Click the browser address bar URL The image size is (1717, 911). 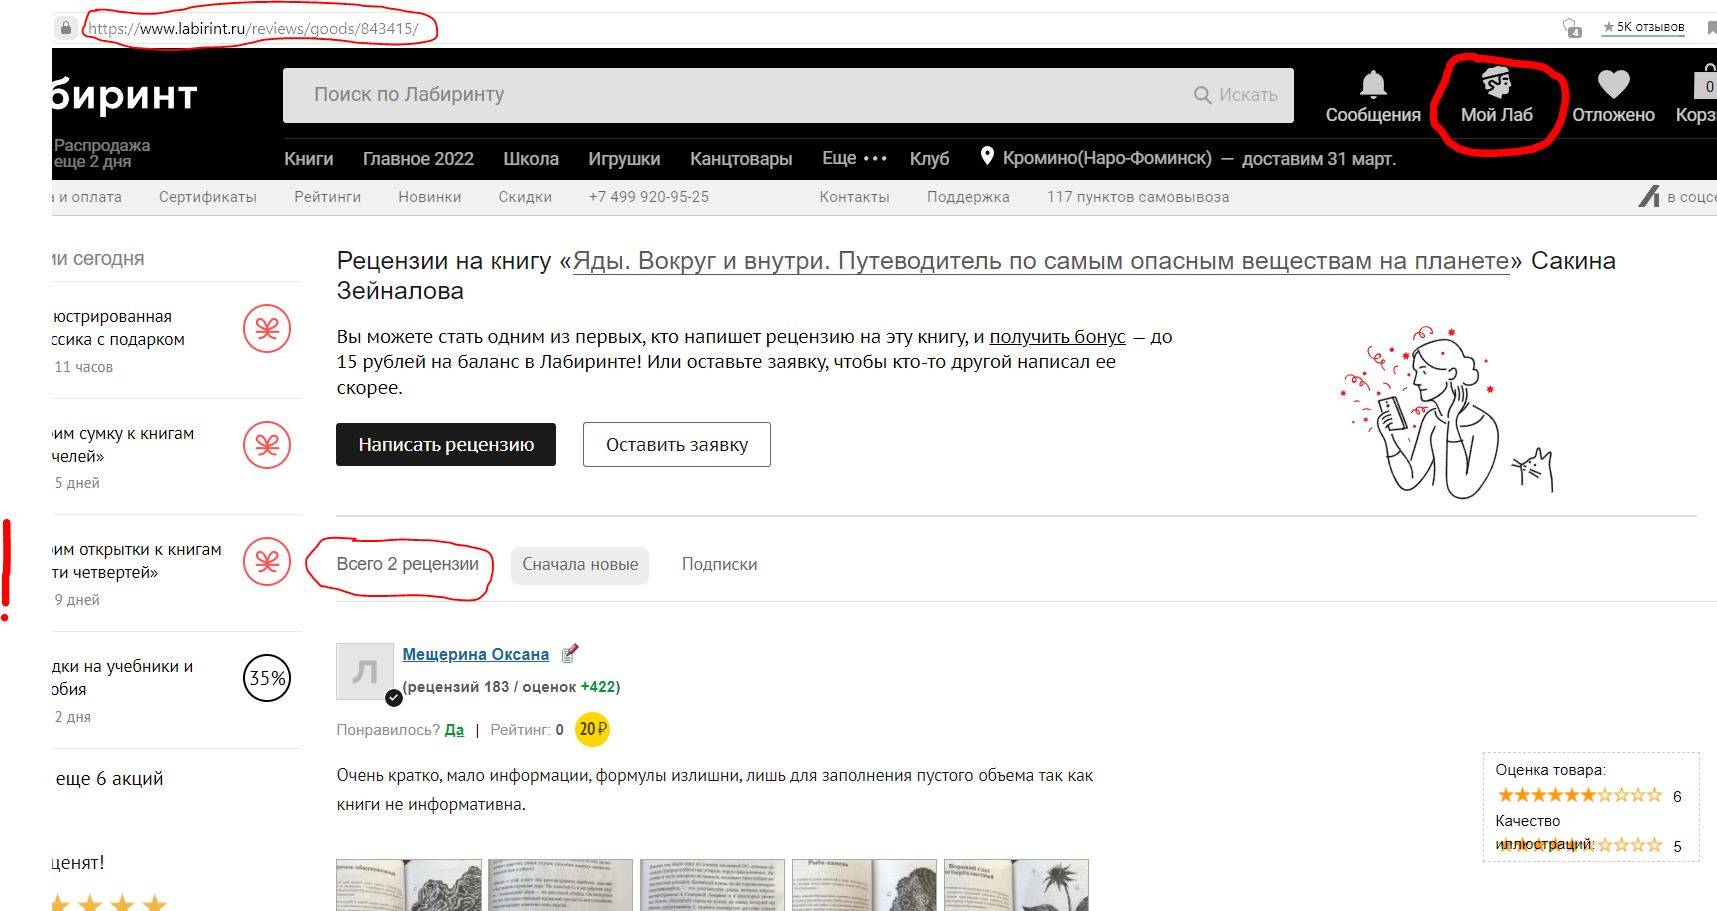(x=253, y=28)
